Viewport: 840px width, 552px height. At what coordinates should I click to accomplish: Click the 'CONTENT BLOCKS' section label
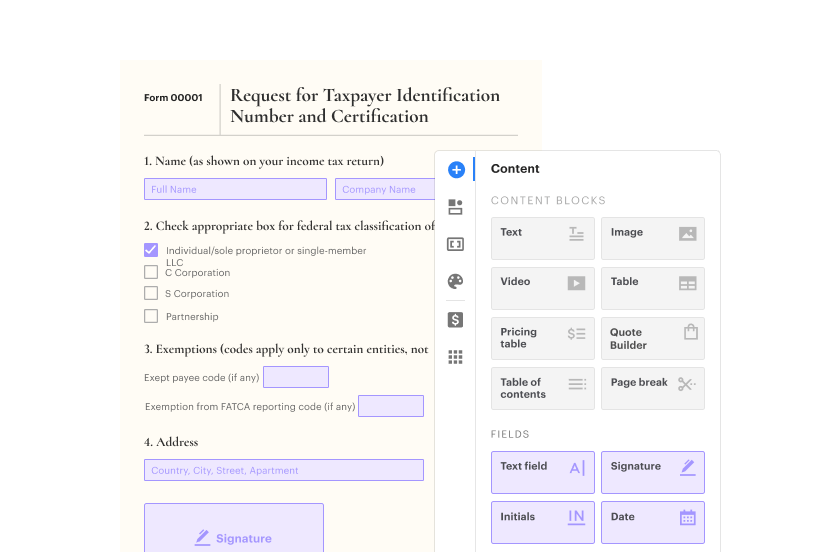point(548,200)
